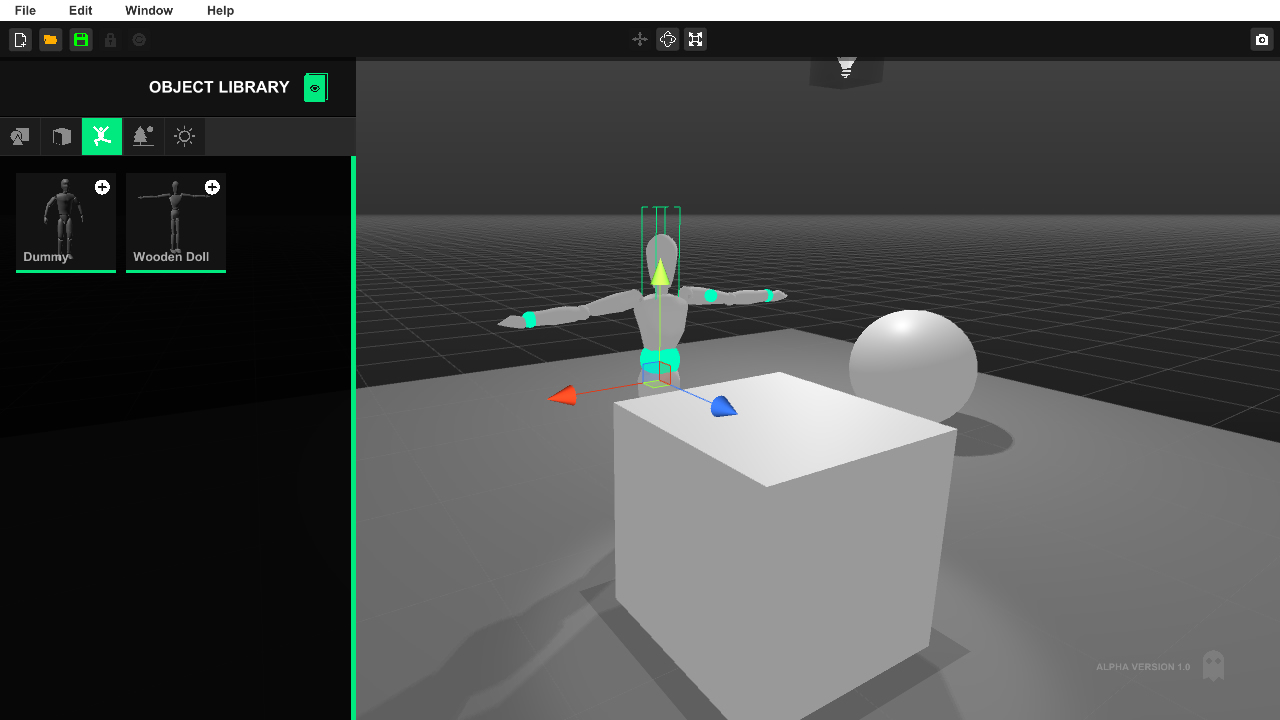Open an existing scene file
This screenshot has height=720, width=1280.
[x=50, y=39]
